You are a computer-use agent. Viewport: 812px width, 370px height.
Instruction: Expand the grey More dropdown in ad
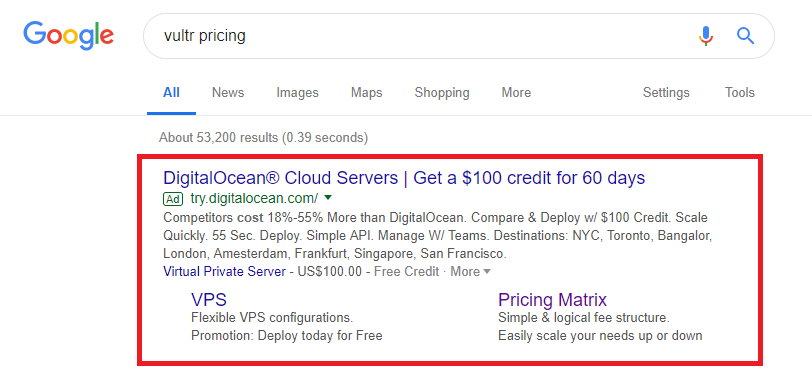point(470,272)
